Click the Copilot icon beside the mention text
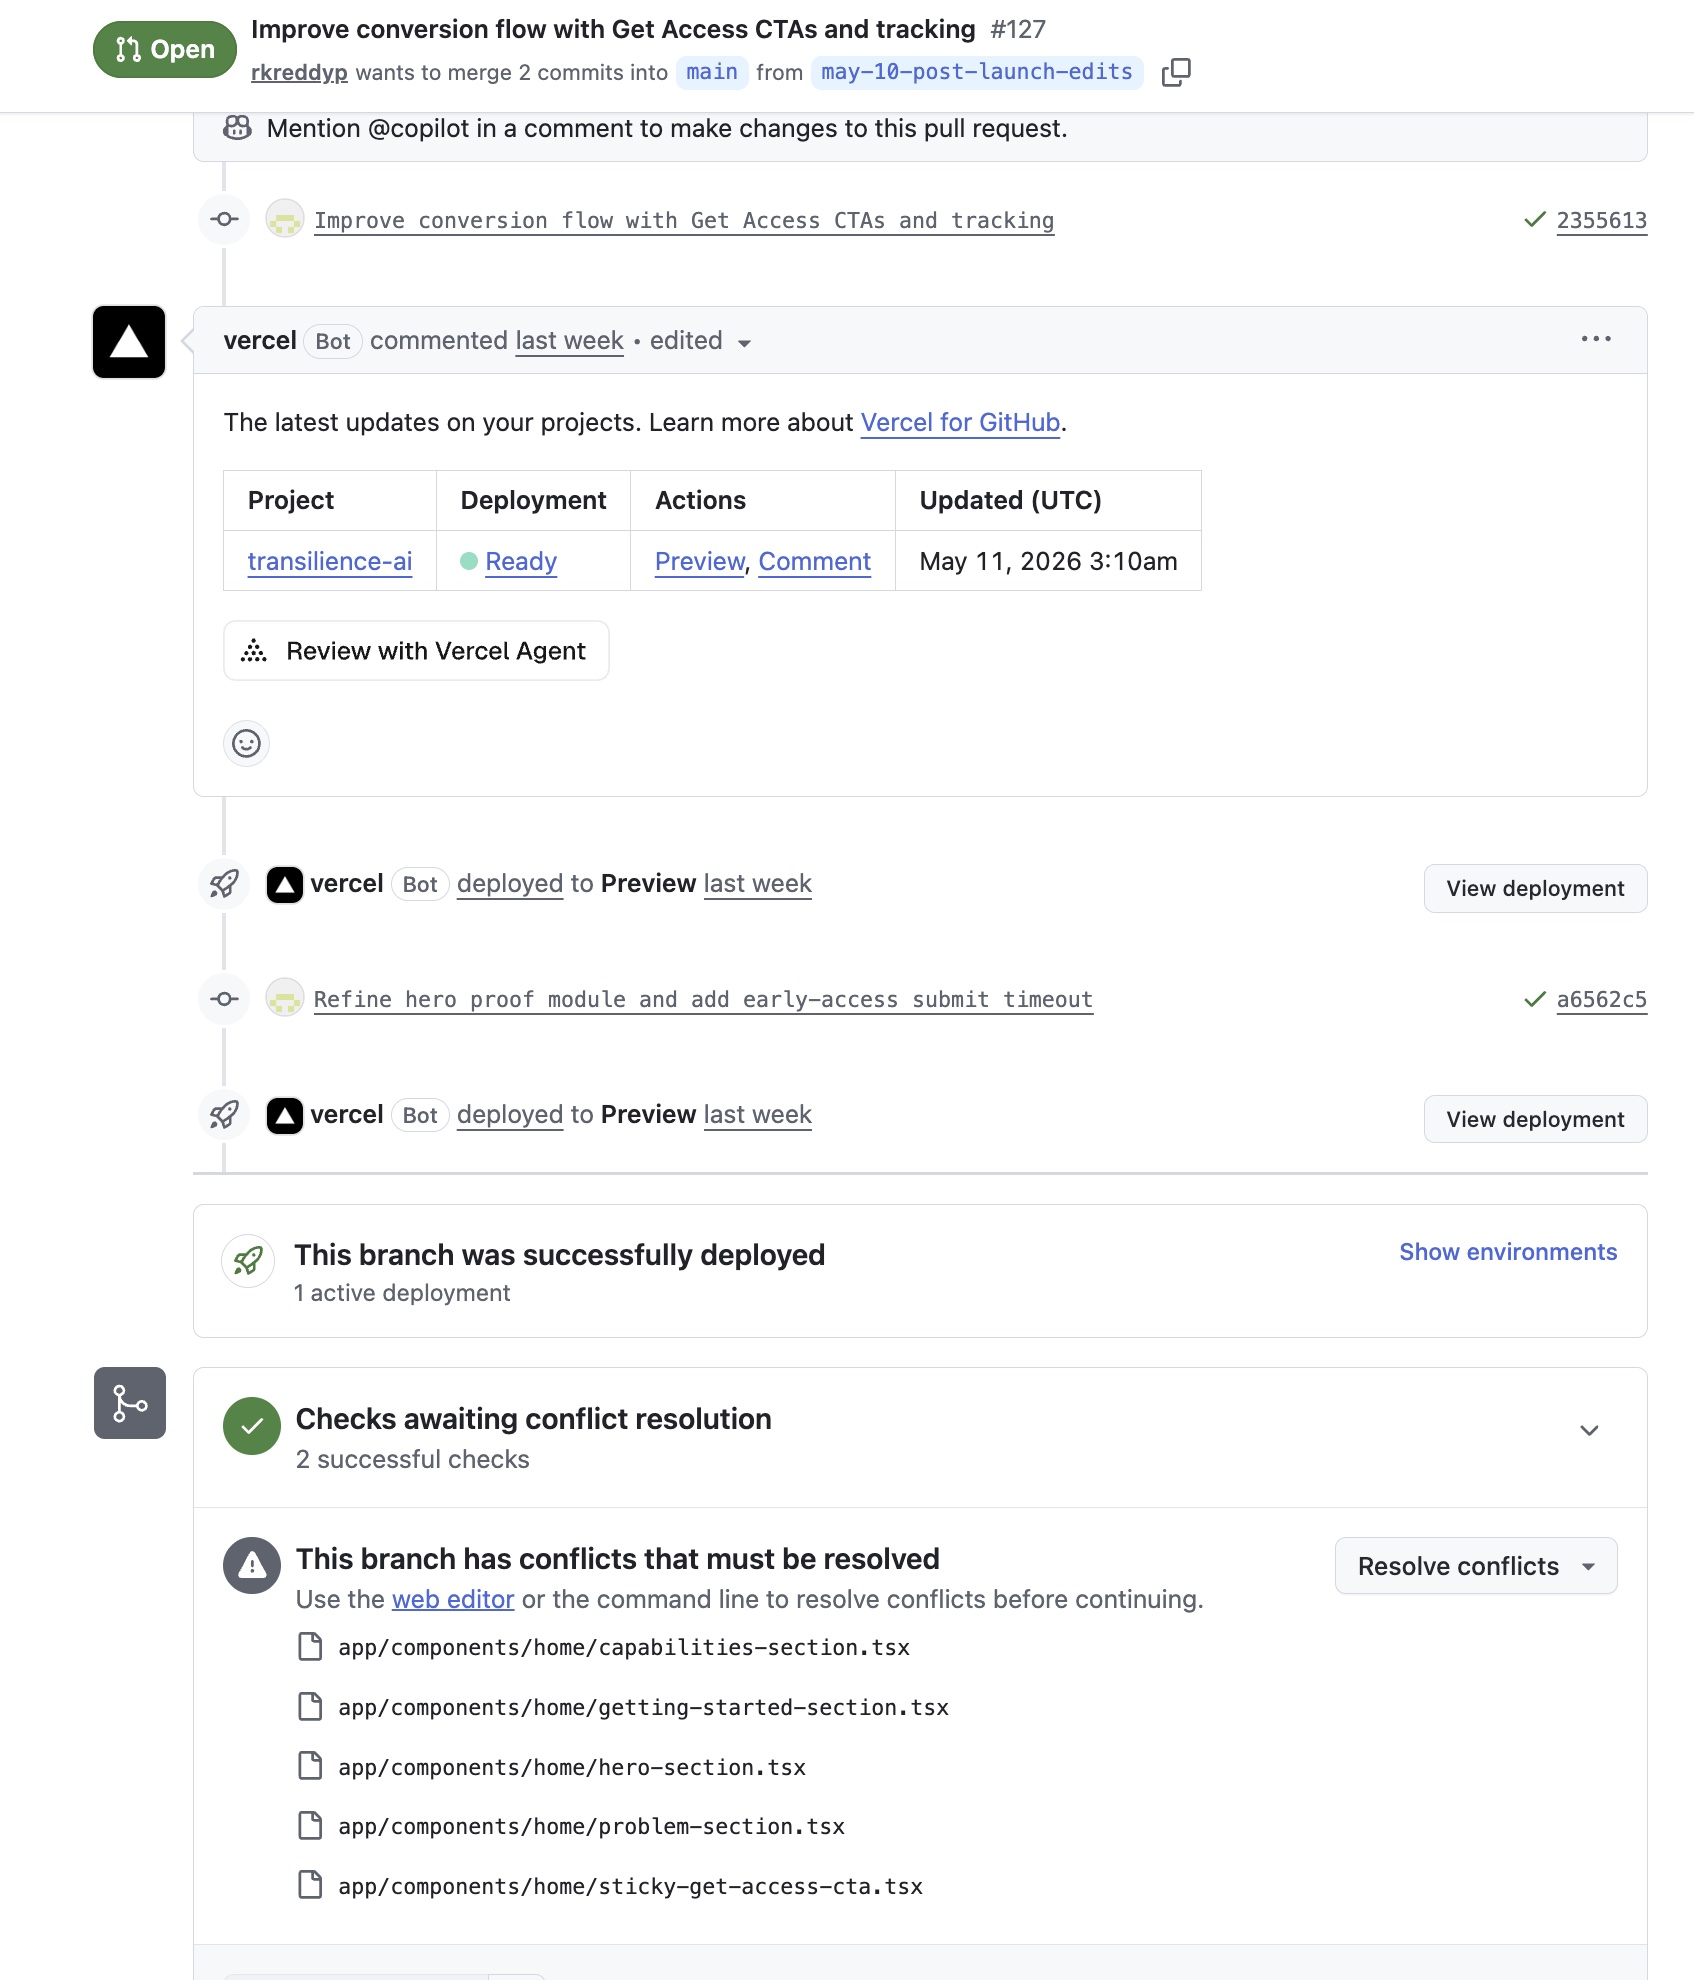 click(x=237, y=128)
